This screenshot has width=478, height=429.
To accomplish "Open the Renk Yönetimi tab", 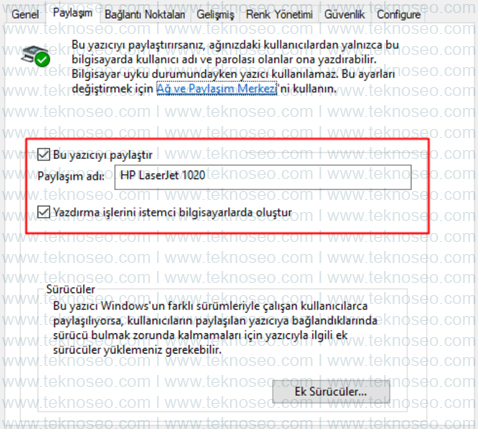I will 279,14.
